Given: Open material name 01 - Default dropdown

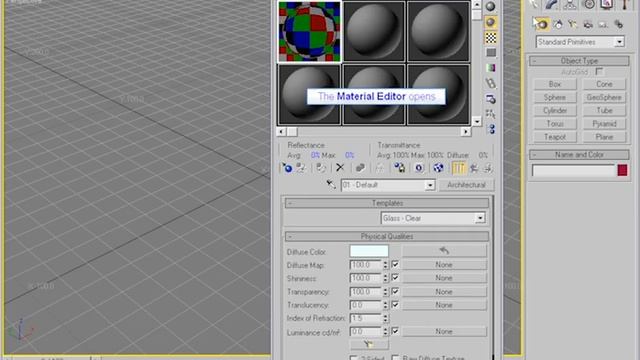Looking at the screenshot, I should [x=429, y=185].
